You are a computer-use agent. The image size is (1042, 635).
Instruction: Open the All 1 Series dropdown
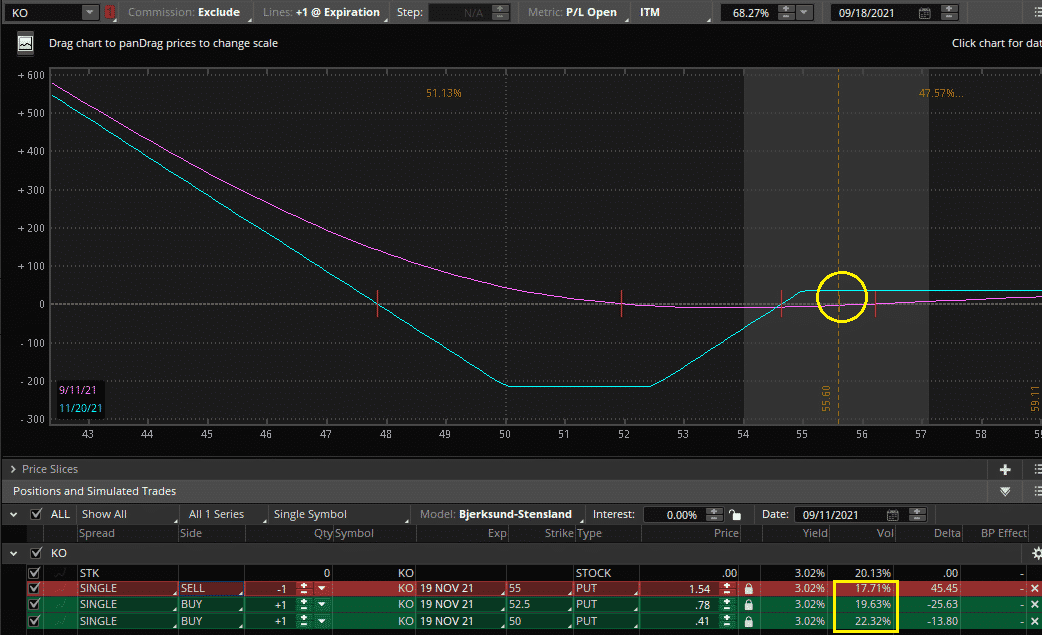pos(225,514)
